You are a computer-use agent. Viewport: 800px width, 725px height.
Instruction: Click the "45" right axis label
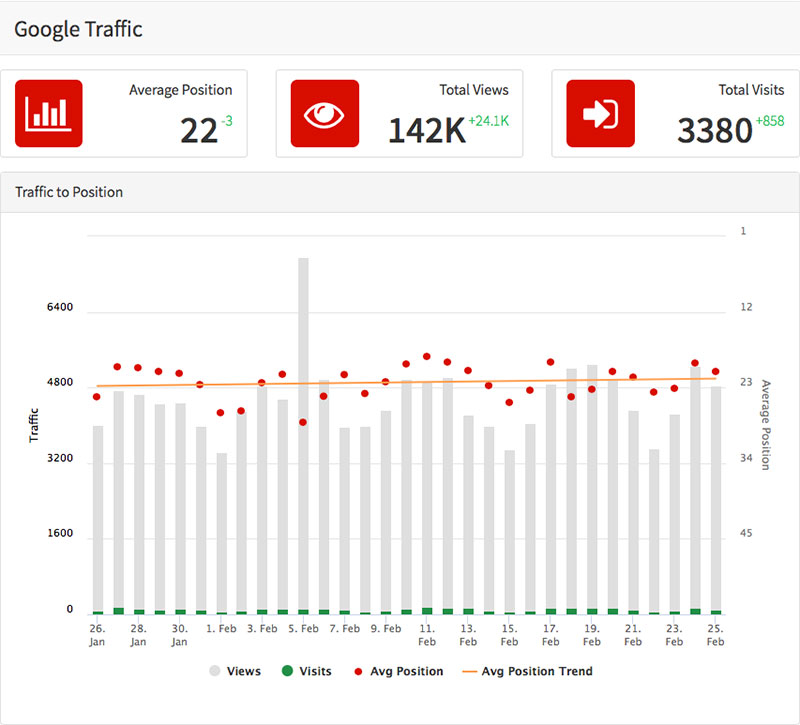pos(746,534)
